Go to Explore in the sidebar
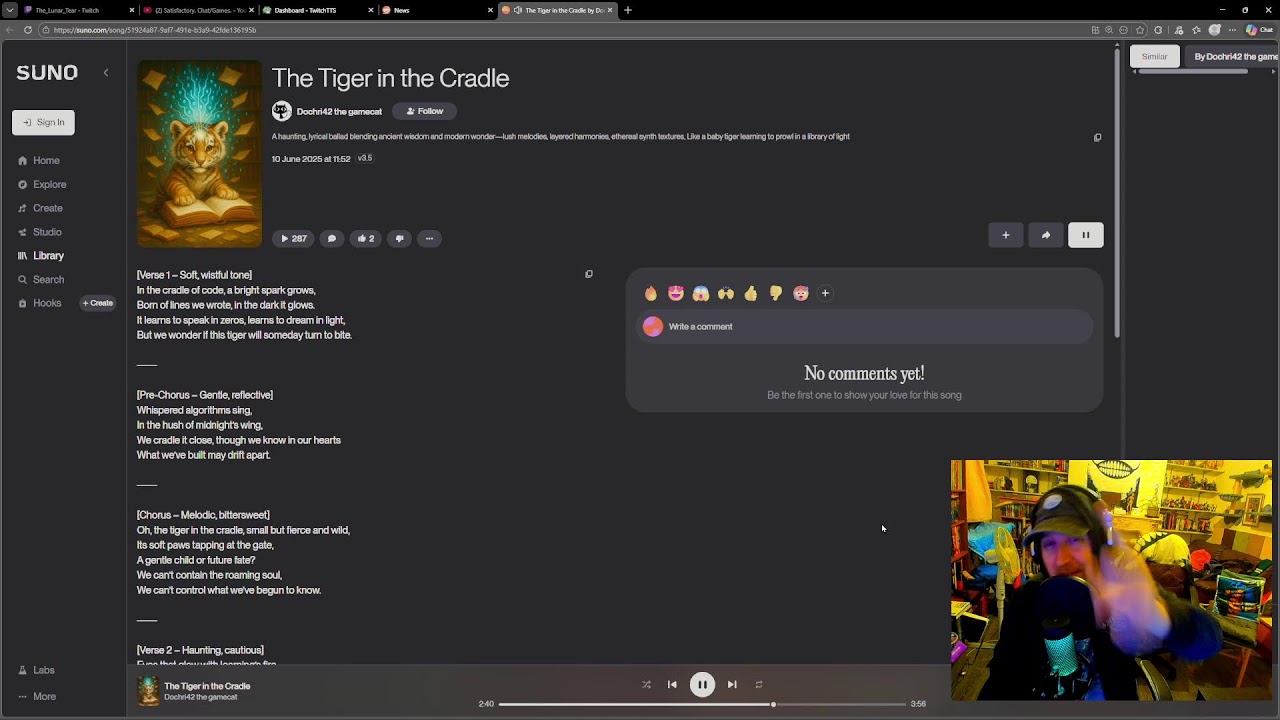The image size is (1280, 720). tap(42, 184)
